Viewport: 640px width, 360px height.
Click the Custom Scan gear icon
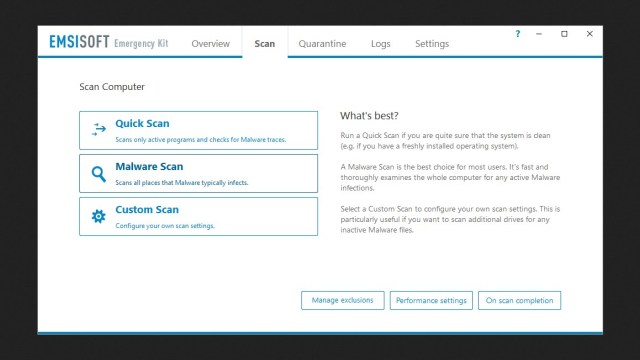click(x=98, y=216)
